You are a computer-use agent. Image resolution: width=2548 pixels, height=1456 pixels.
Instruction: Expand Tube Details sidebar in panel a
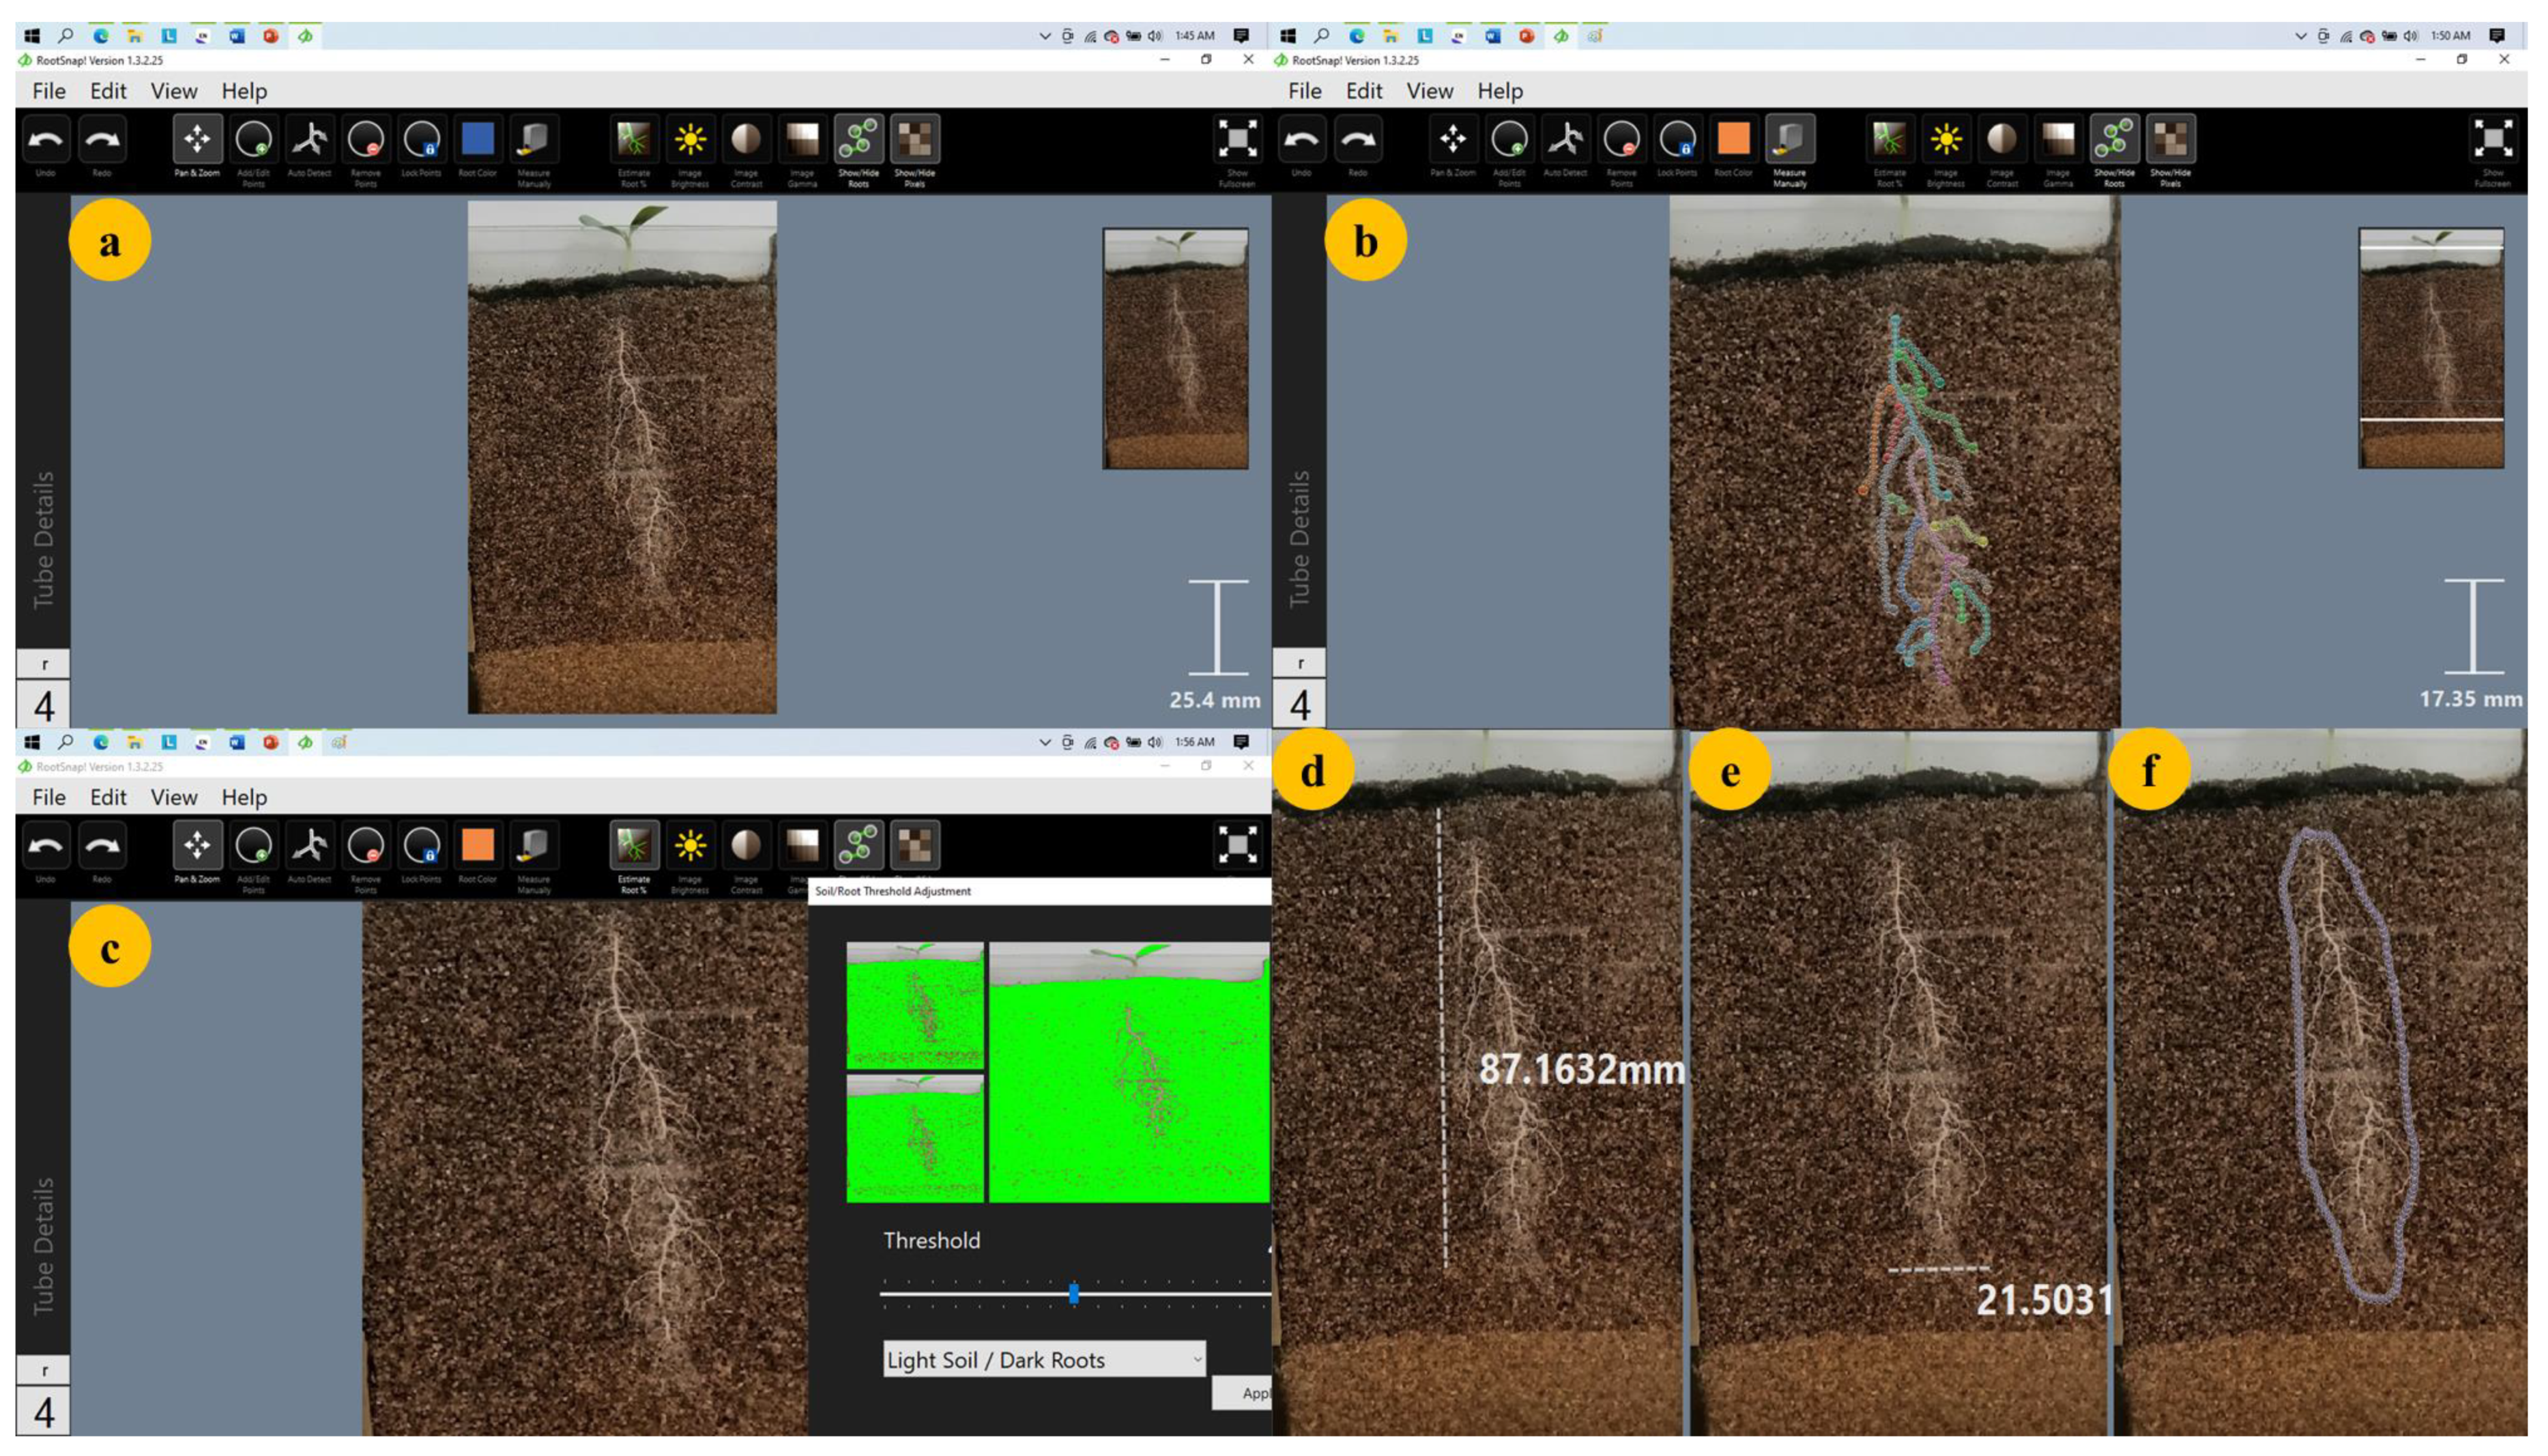point(43,540)
